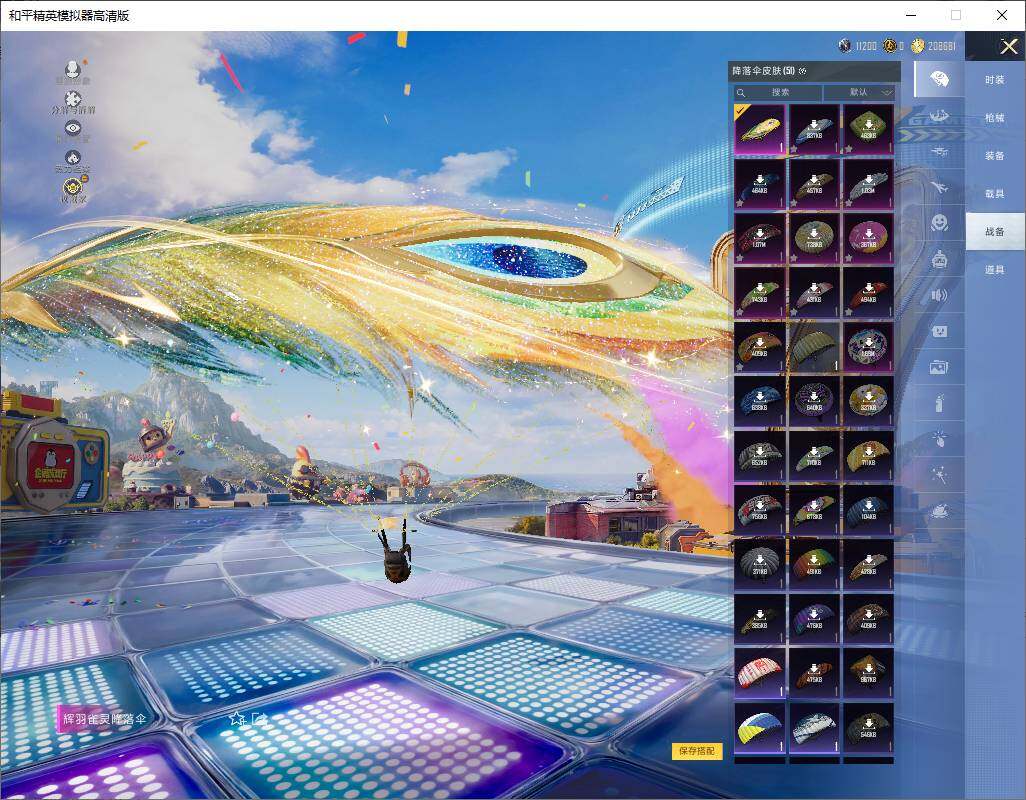Select the white snow camo parachute
Image resolution: width=1026 pixels, height=800 pixels.
click(814, 727)
